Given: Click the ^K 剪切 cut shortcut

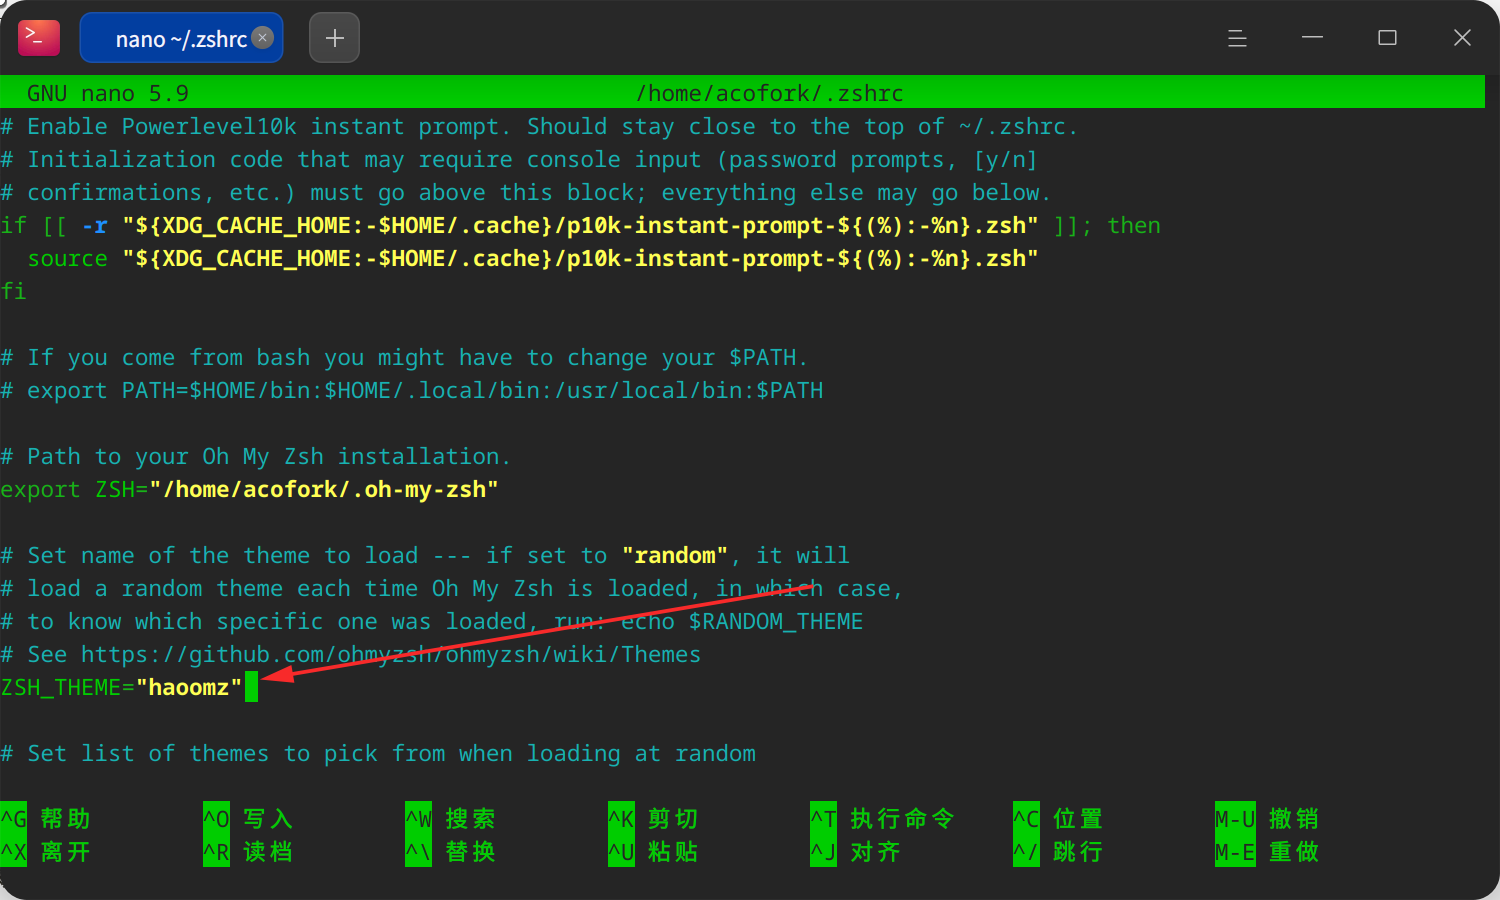Looking at the screenshot, I should pos(653,818).
